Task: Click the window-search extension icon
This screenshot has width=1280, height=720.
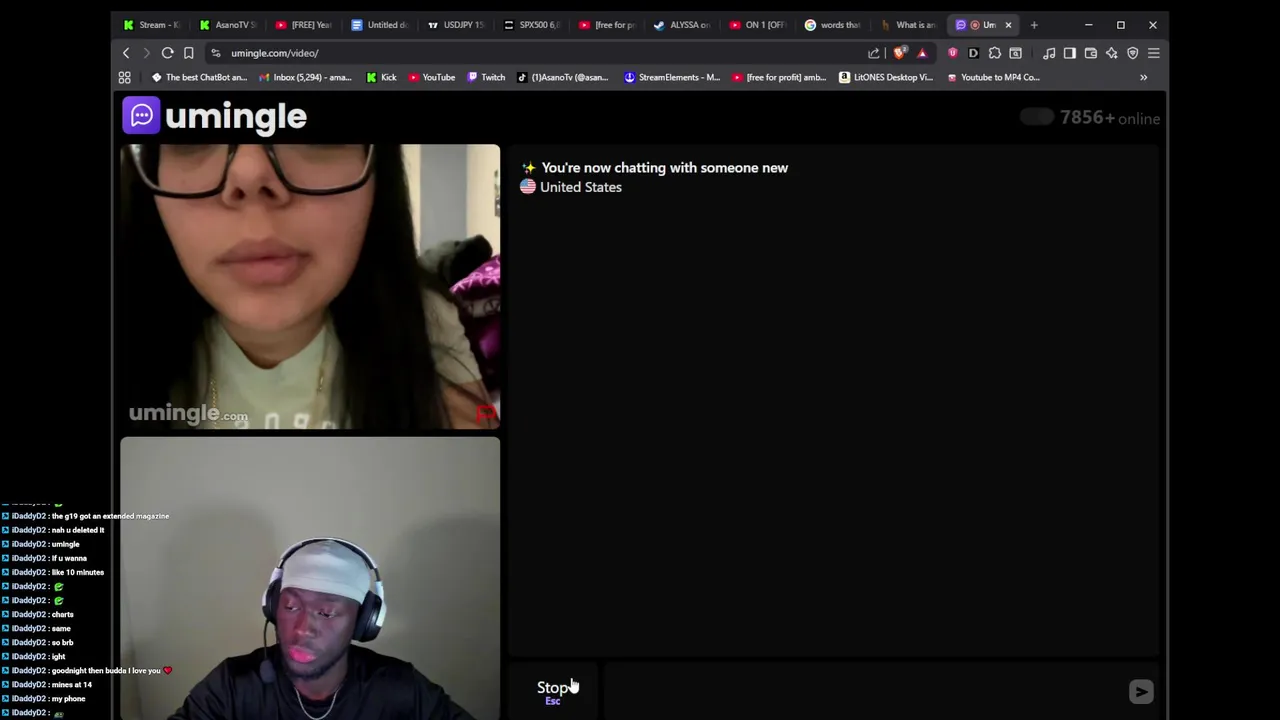Action: point(1015,53)
